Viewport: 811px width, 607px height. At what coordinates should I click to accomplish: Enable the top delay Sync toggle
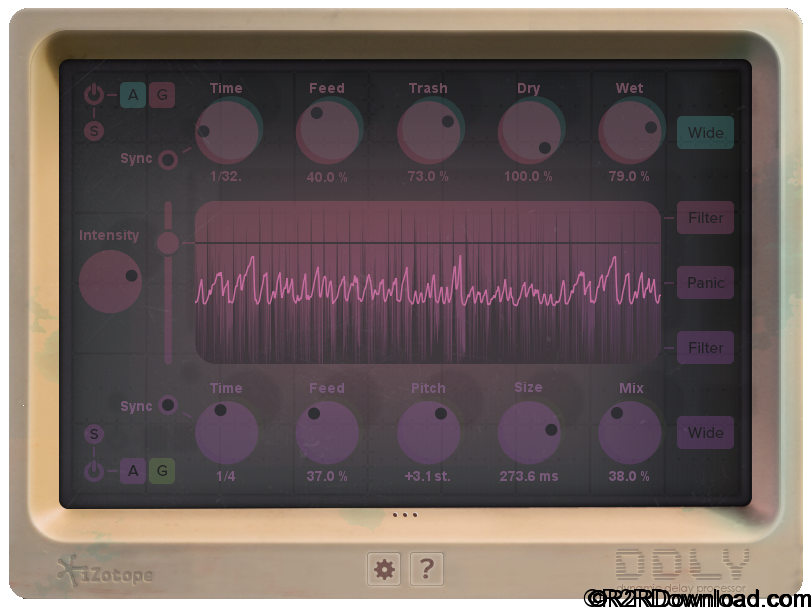[x=168, y=159]
